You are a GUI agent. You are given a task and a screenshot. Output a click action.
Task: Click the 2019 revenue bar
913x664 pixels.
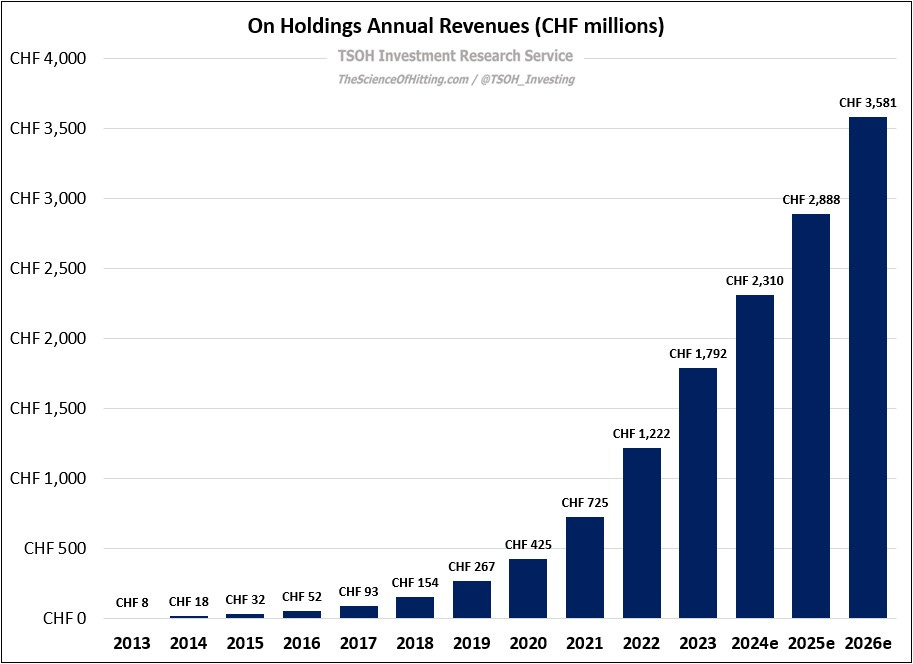coord(472,599)
